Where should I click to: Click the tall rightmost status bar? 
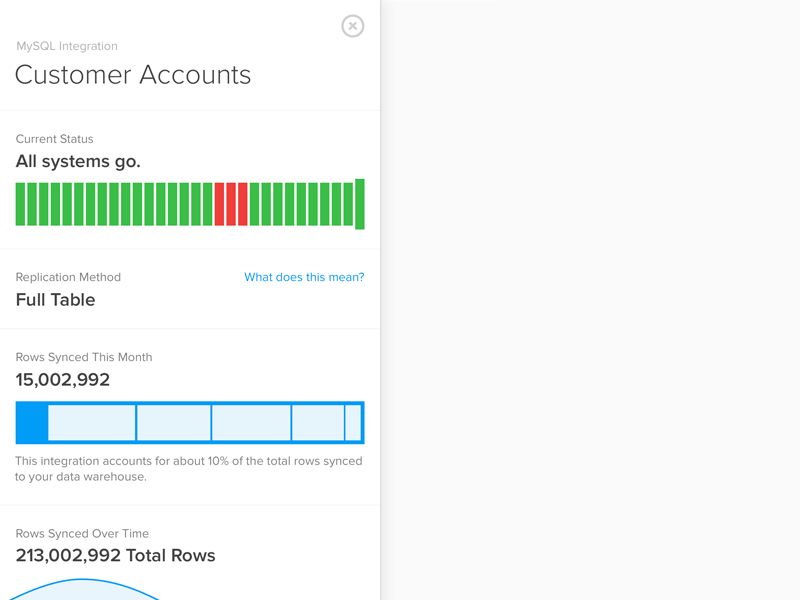pos(360,203)
